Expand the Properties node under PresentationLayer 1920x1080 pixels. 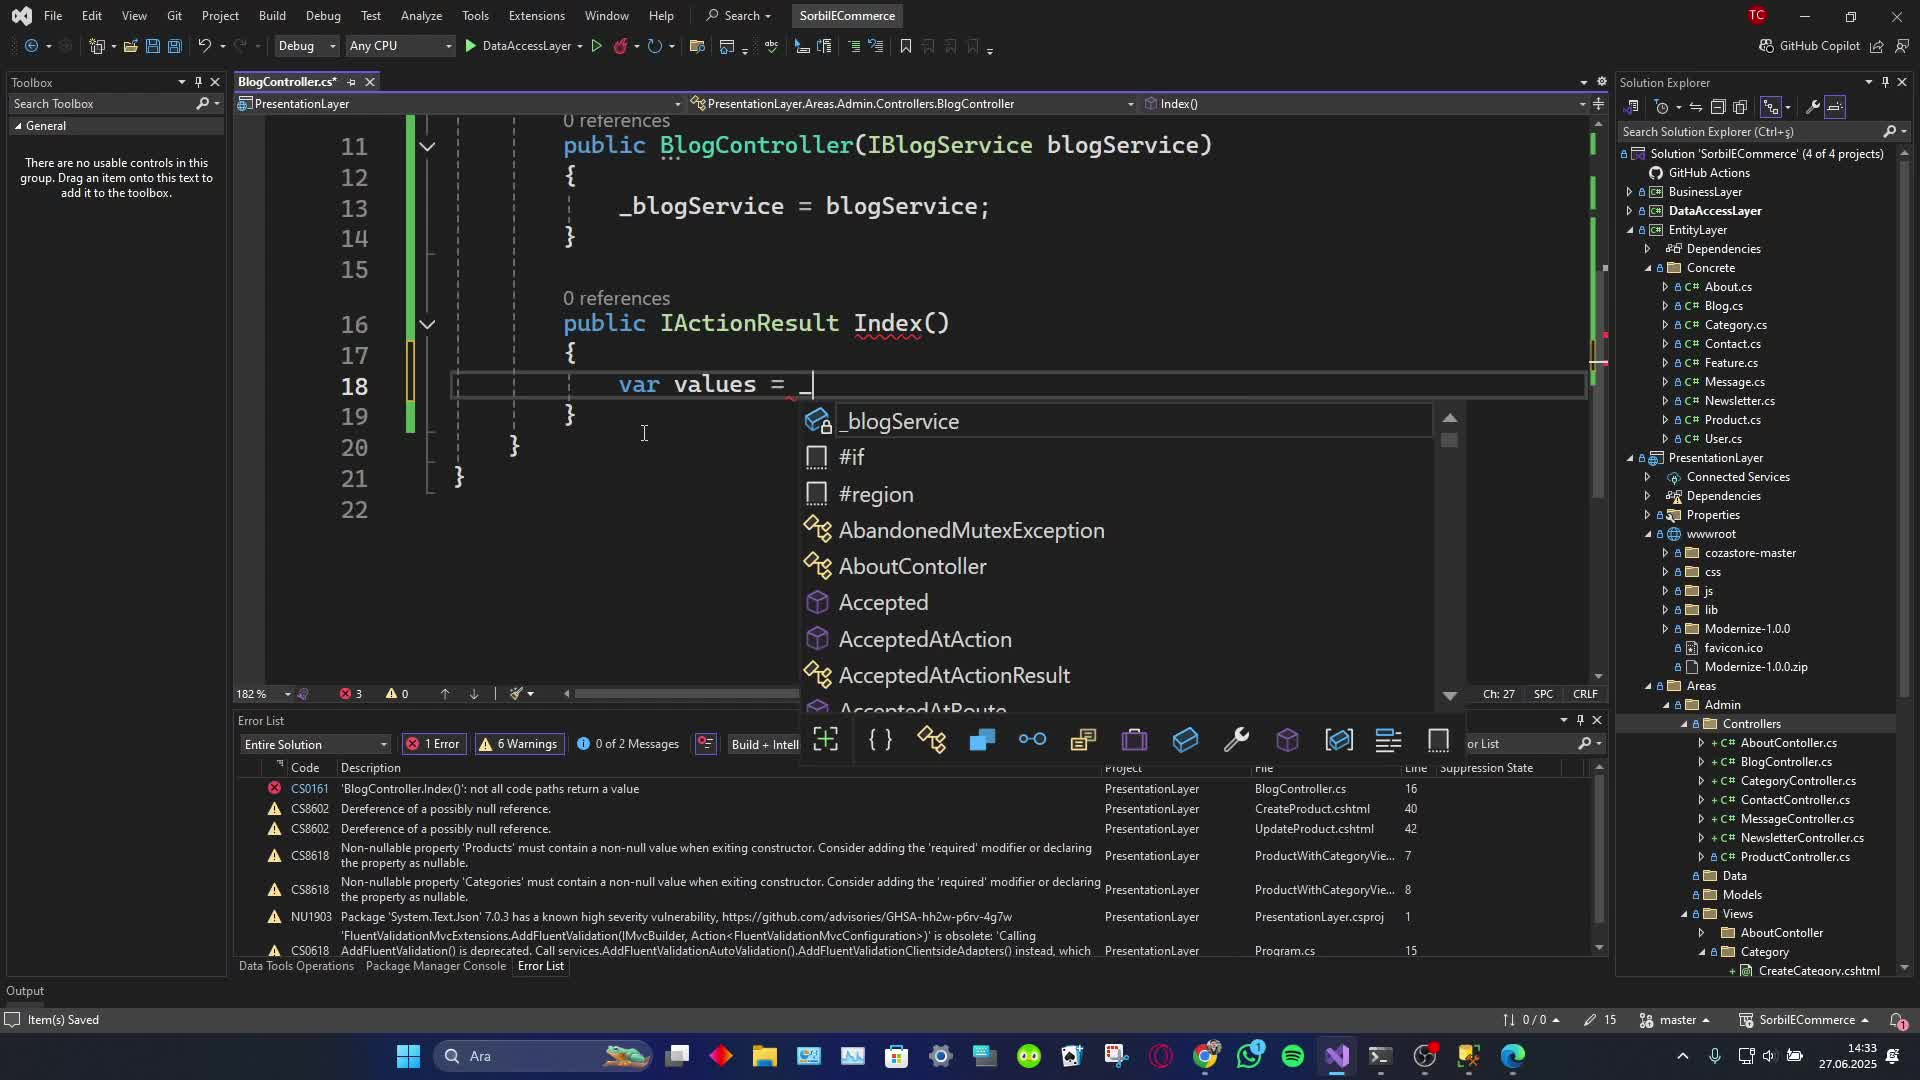[x=1648, y=515]
